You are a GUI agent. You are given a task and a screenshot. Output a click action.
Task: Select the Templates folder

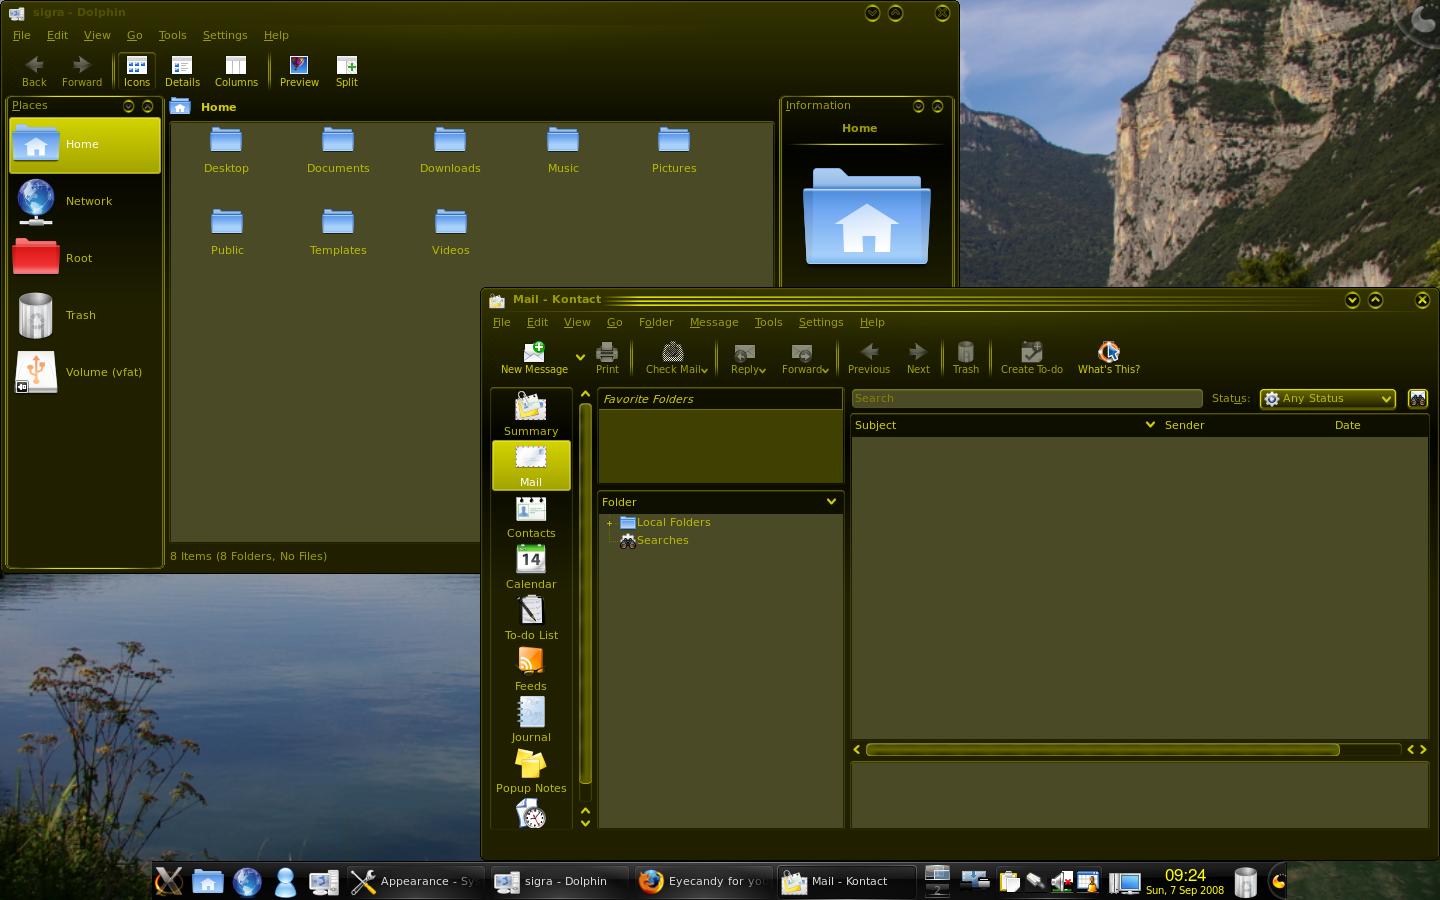(338, 232)
